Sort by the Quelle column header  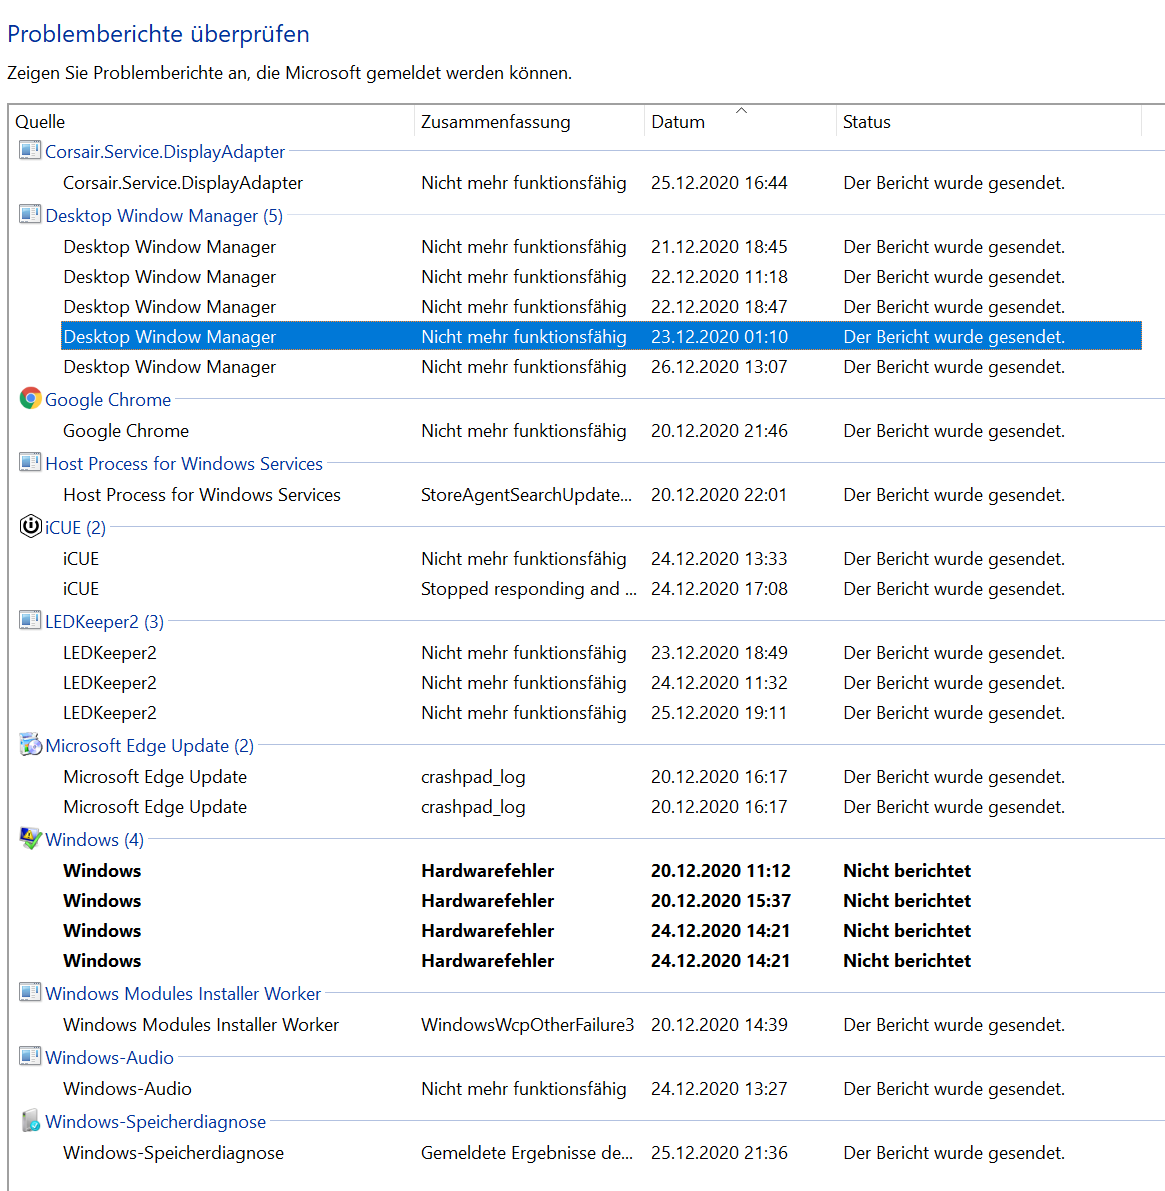pyautogui.click(x=213, y=122)
